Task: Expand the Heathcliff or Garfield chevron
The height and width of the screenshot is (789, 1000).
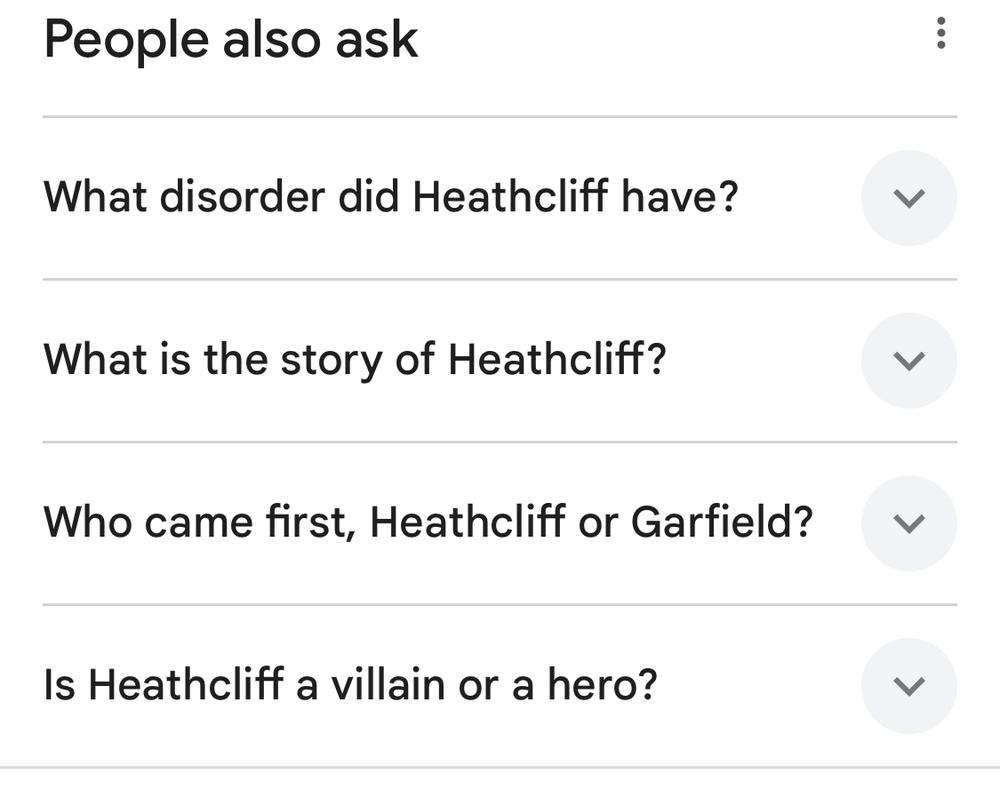Action: 908,523
